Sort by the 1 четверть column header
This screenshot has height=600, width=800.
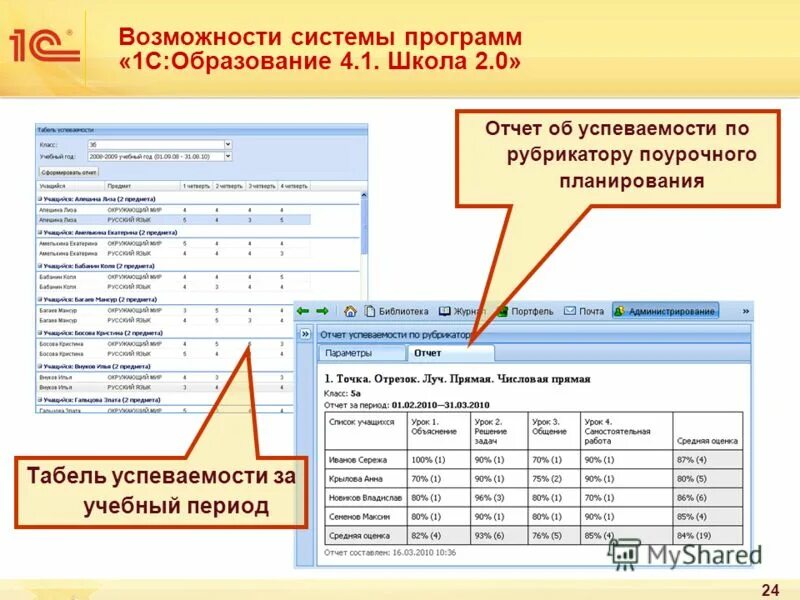196,186
